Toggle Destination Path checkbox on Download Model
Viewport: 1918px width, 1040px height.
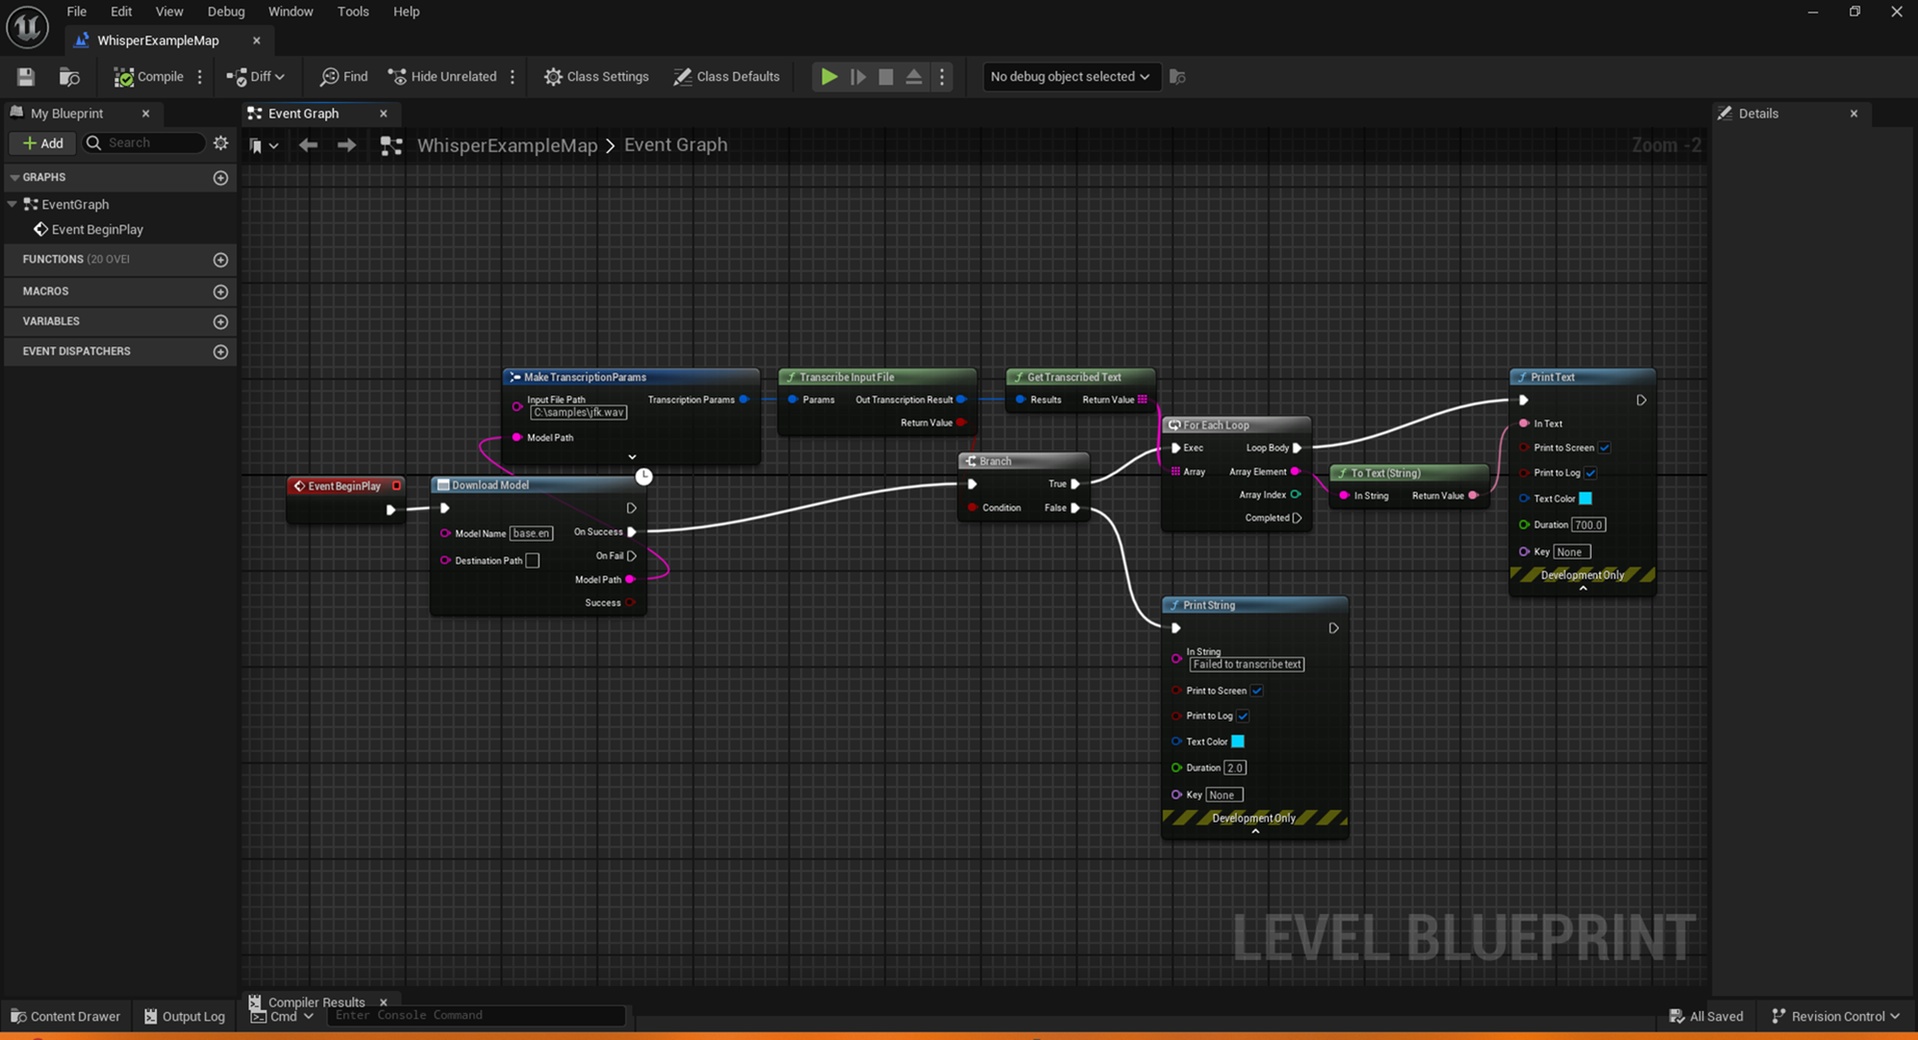coord(533,561)
